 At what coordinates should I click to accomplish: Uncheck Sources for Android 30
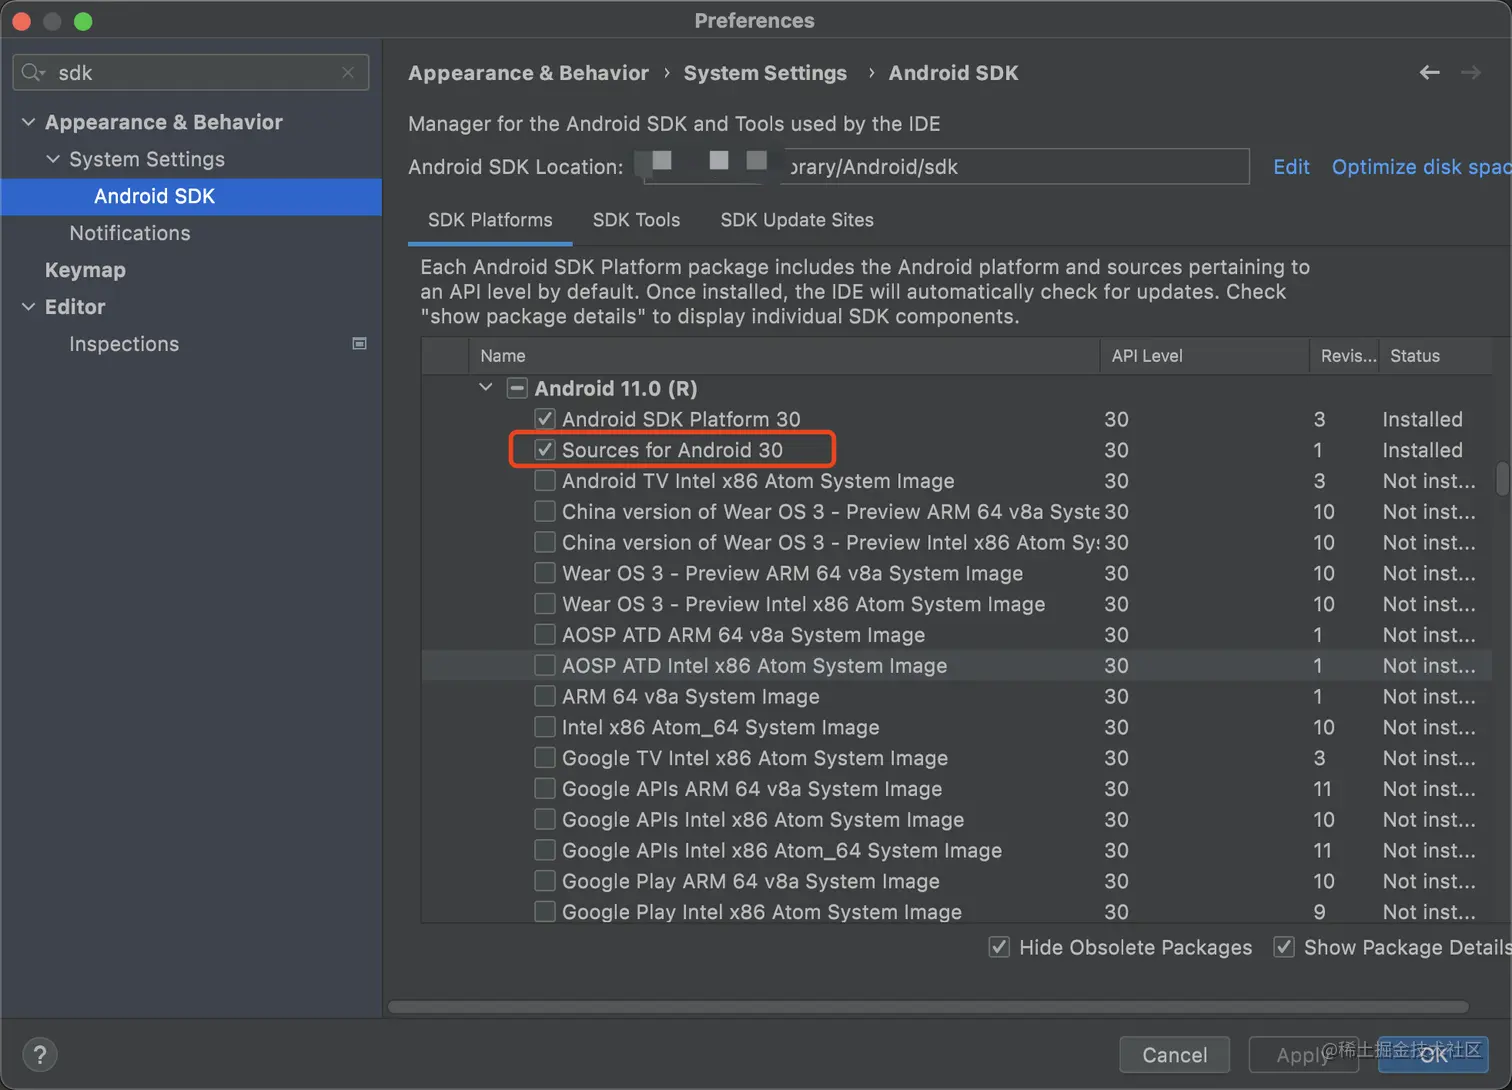[x=545, y=450]
